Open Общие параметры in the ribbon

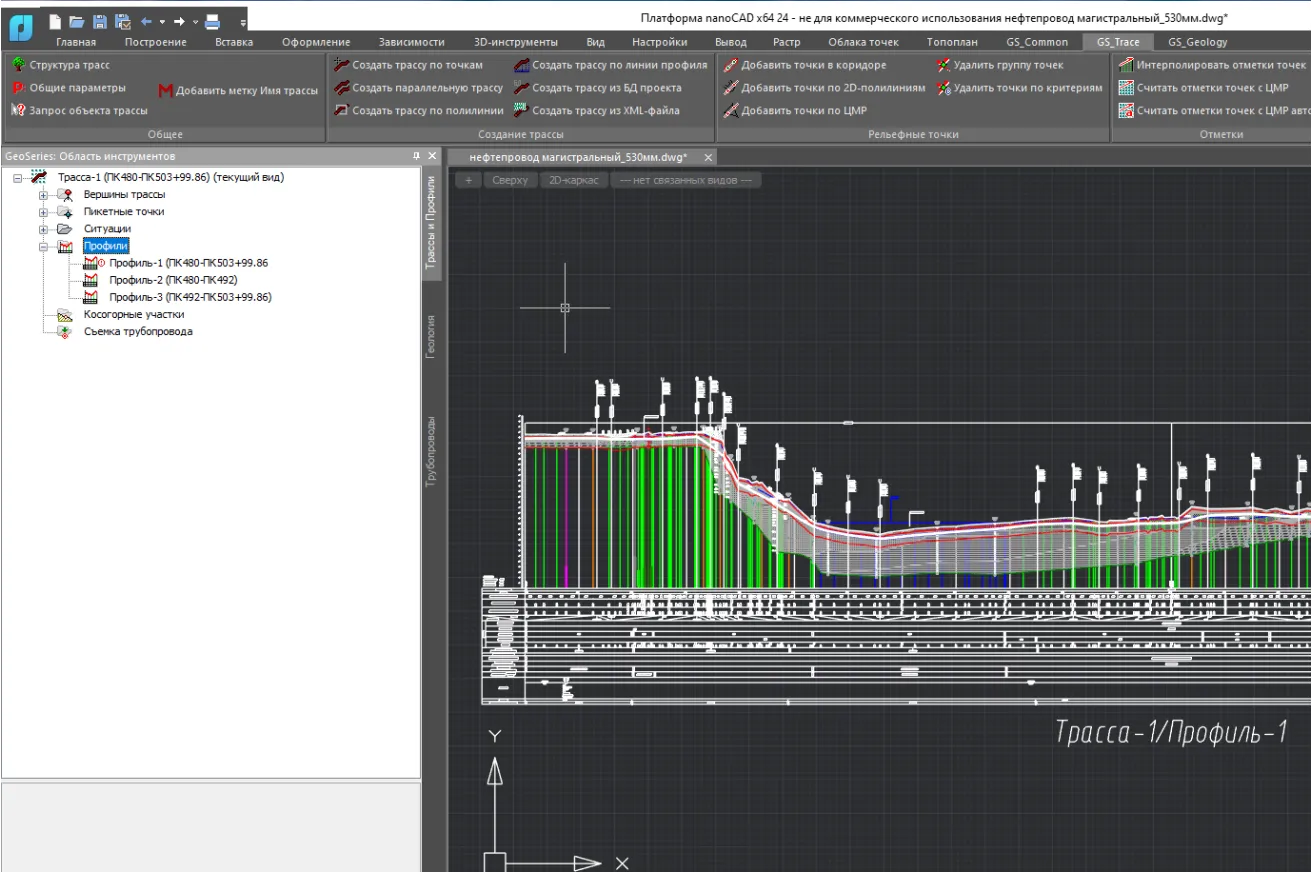[x=77, y=88]
